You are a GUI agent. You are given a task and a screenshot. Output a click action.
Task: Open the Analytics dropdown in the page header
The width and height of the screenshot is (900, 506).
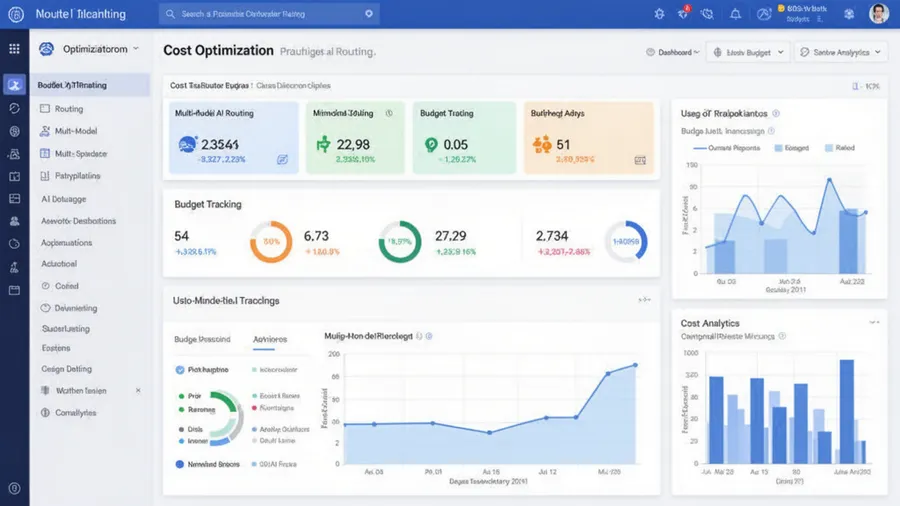[841, 52]
